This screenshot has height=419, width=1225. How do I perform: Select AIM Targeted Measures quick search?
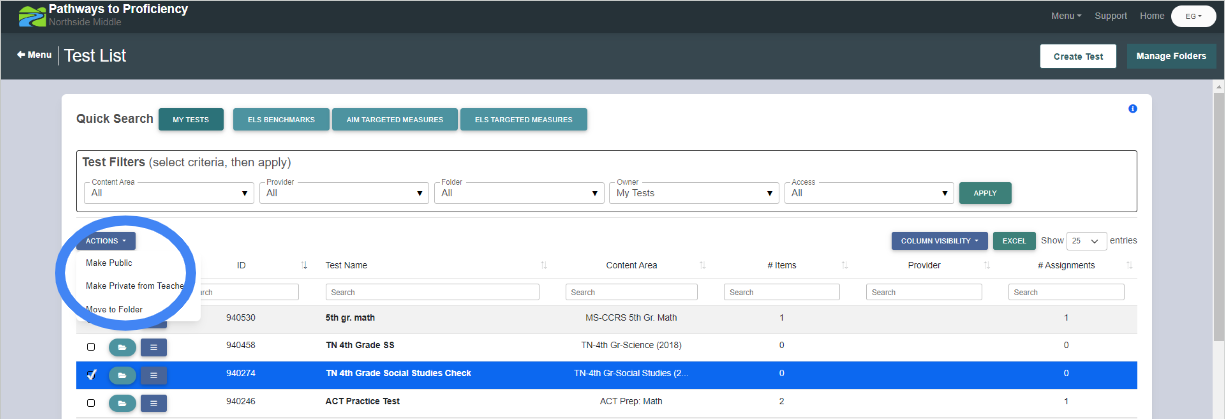395,120
